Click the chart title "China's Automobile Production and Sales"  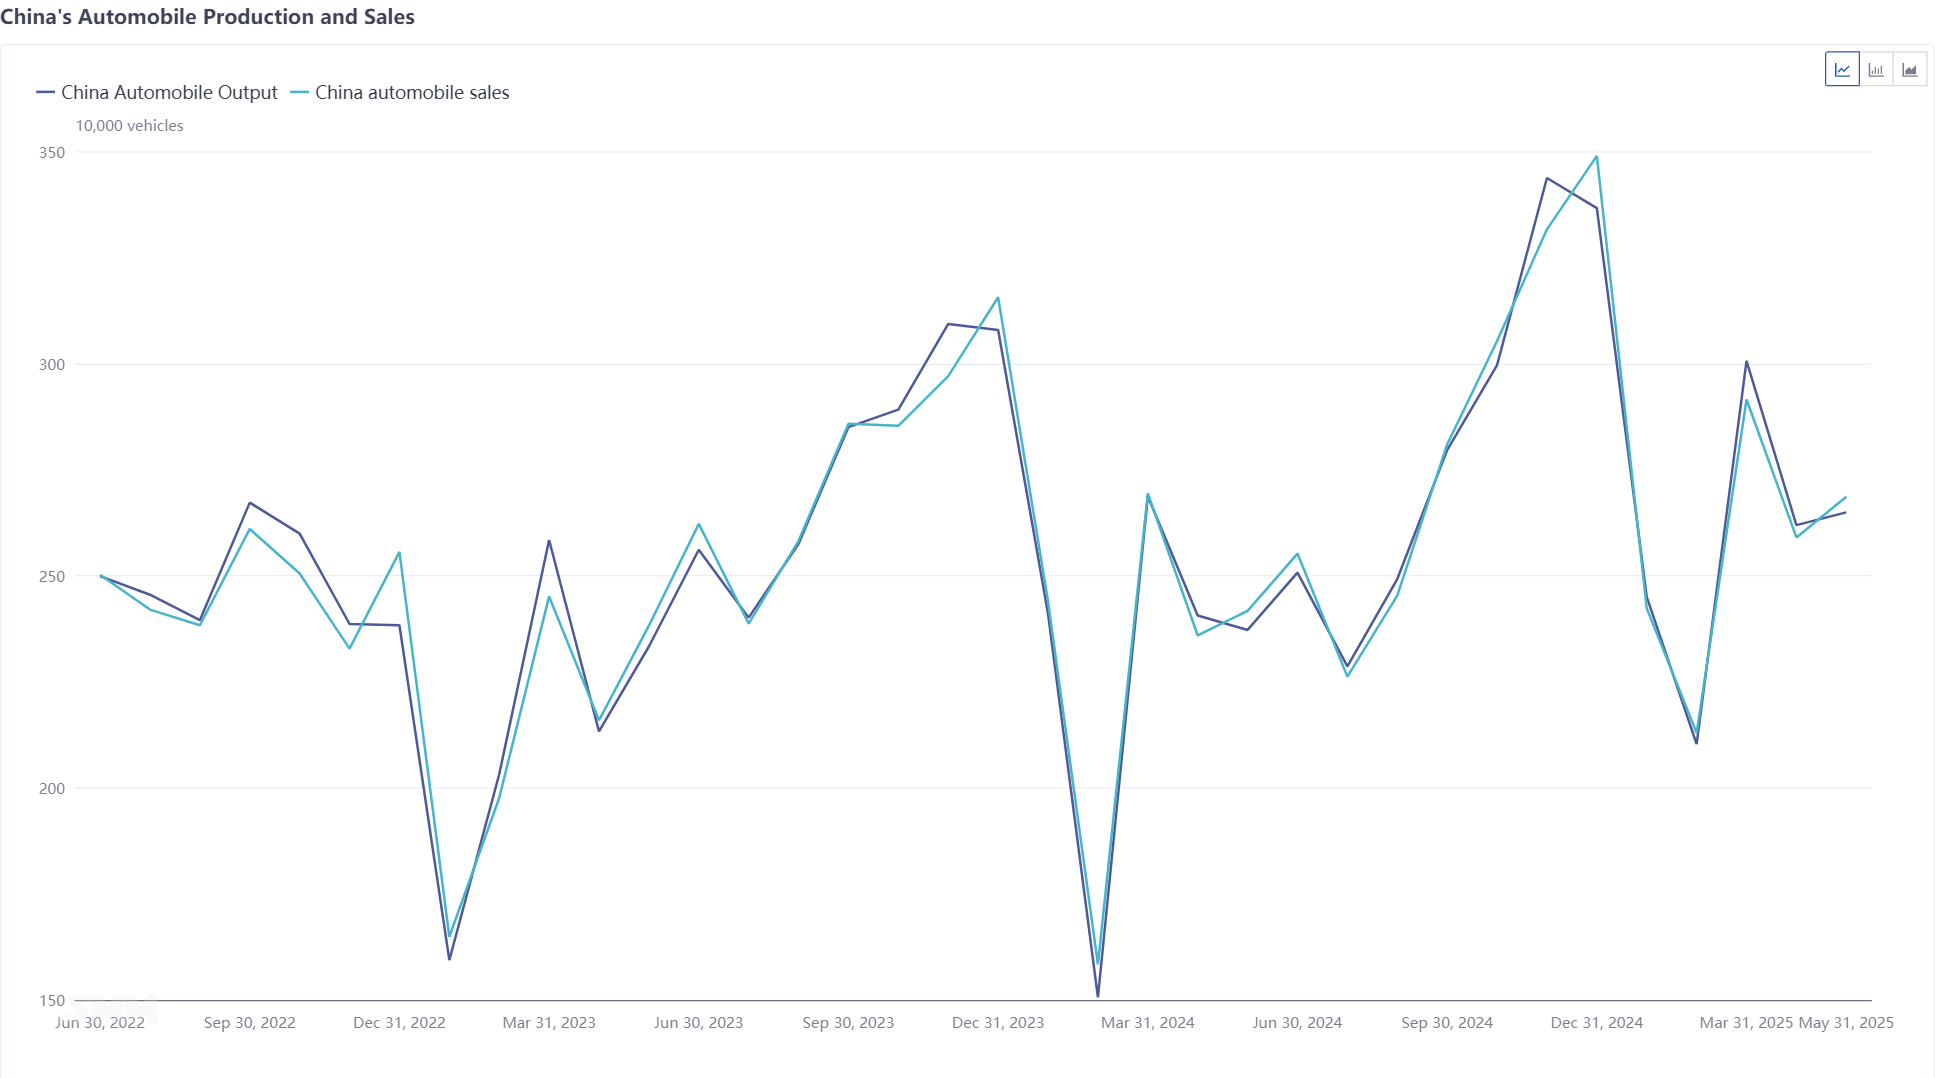(207, 17)
